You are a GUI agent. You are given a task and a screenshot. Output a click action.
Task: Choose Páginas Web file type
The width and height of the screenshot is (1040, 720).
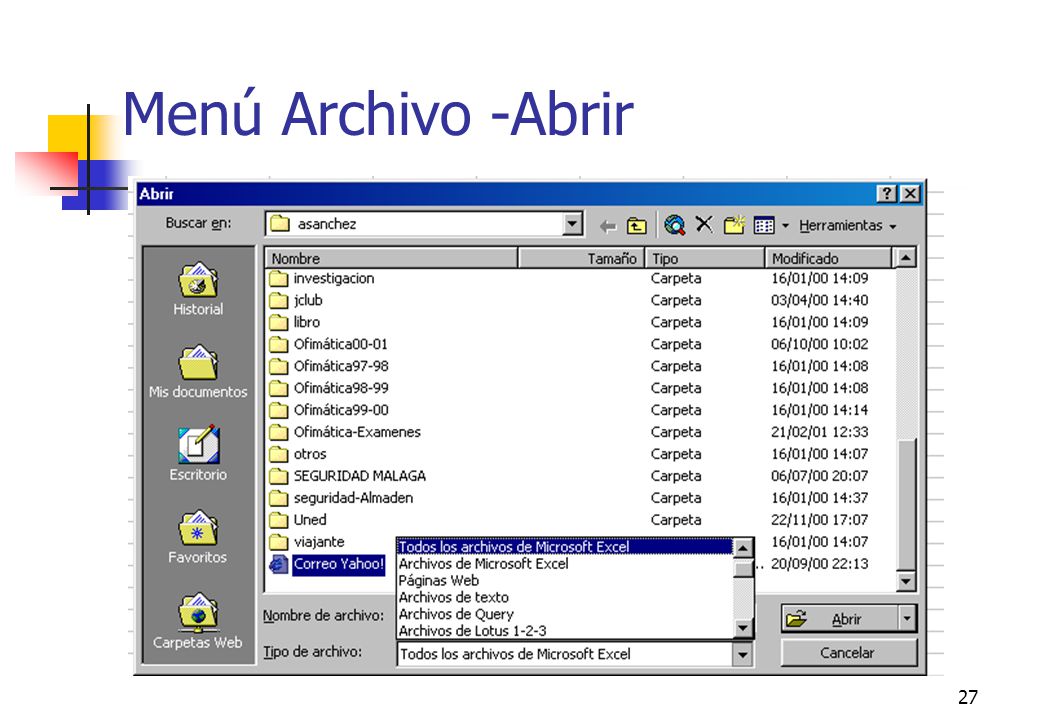[x=565, y=581]
